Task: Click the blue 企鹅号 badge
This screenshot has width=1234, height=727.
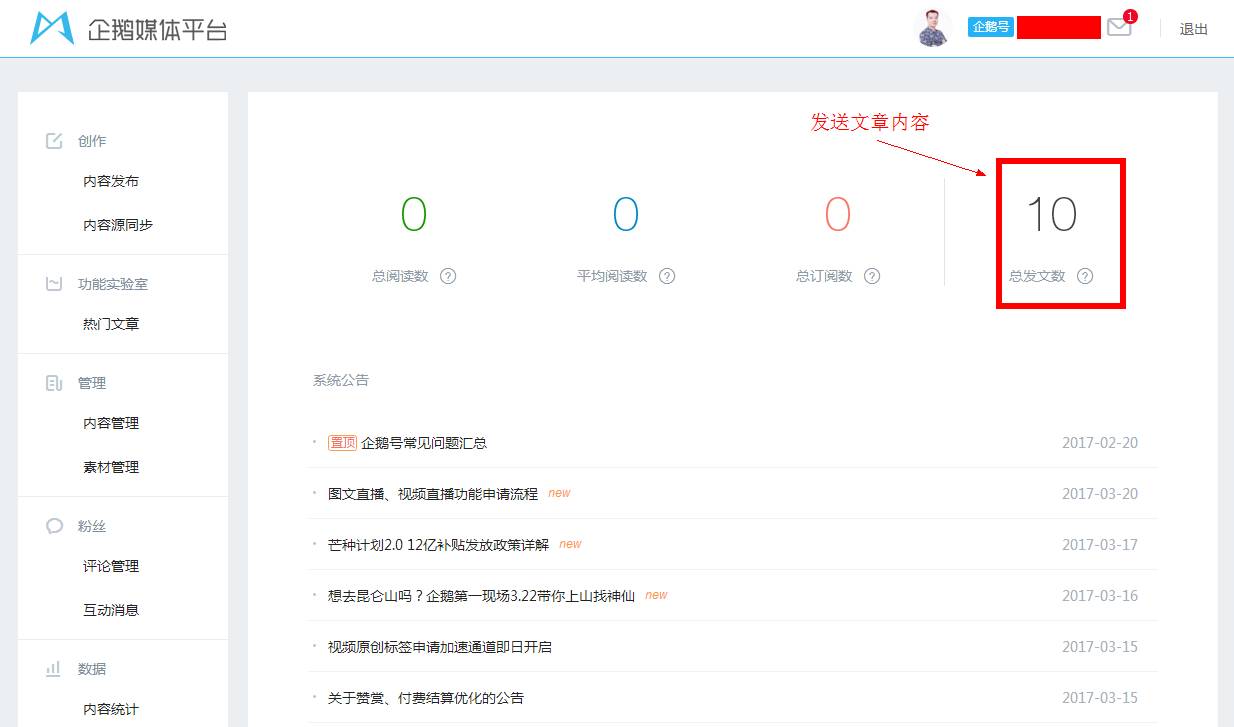Action: pos(990,26)
